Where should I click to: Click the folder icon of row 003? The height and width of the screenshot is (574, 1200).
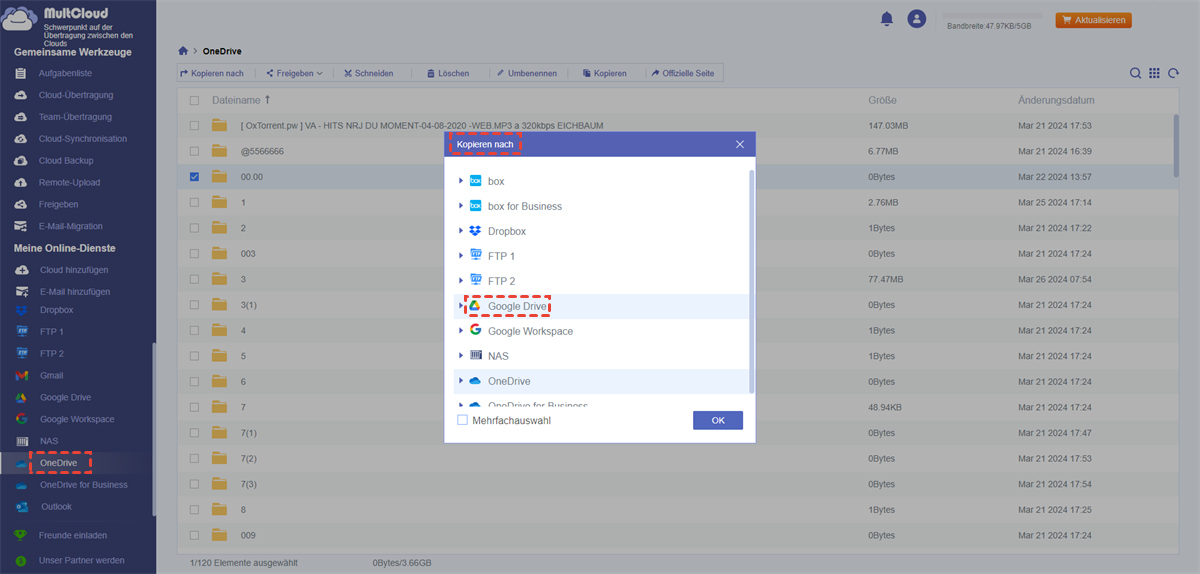[220, 254]
